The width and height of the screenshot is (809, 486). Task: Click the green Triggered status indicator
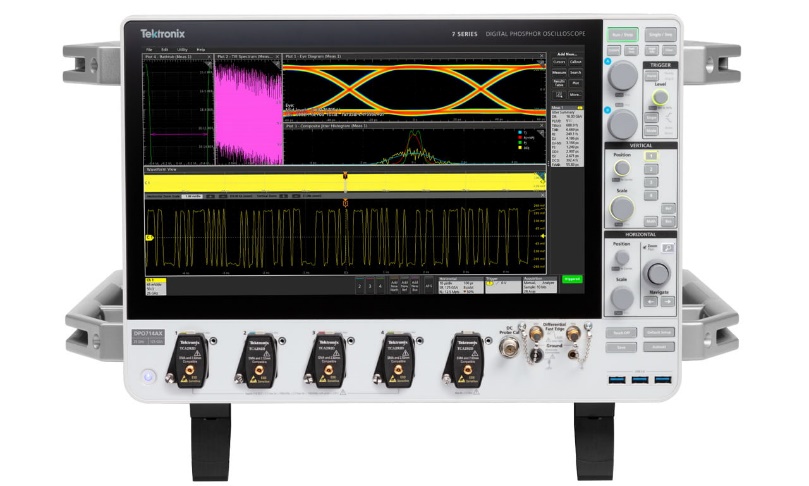click(x=573, y=281)
